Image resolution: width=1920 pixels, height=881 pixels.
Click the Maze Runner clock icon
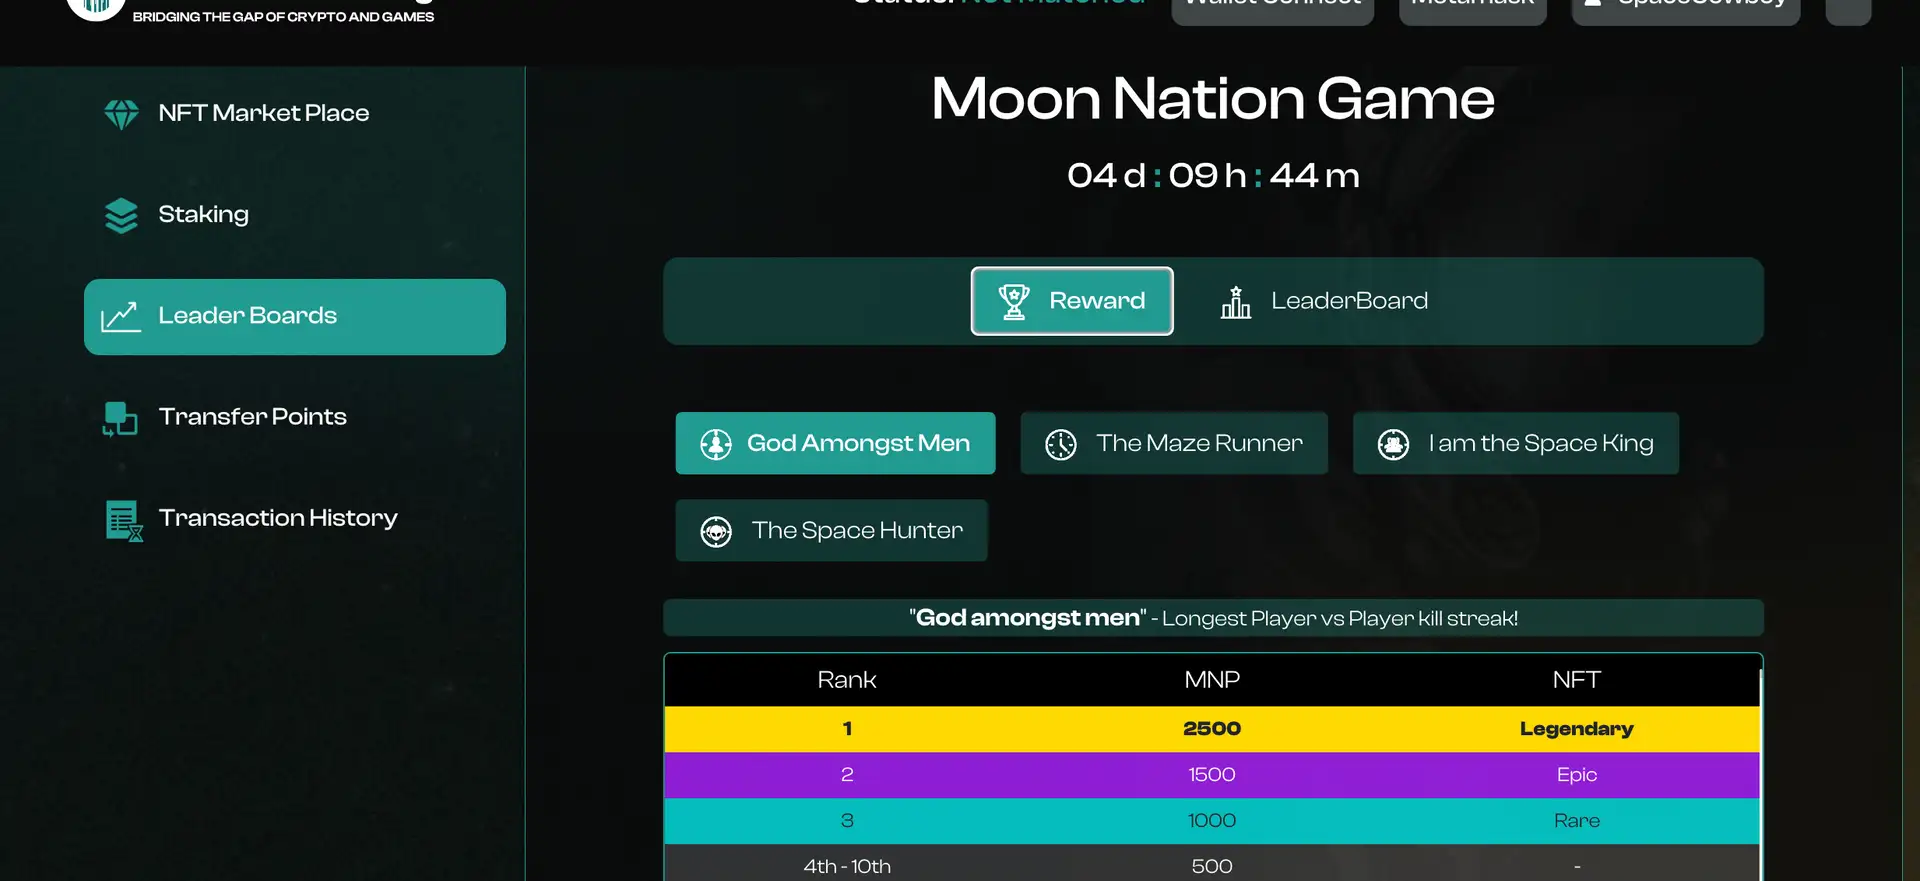1060,444
